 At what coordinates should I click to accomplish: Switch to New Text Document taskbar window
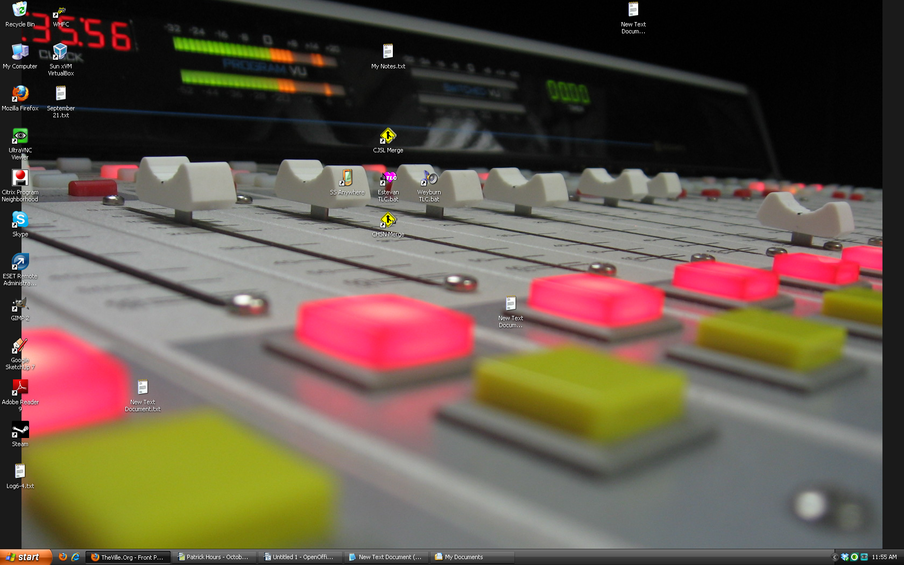pos(386,557)
